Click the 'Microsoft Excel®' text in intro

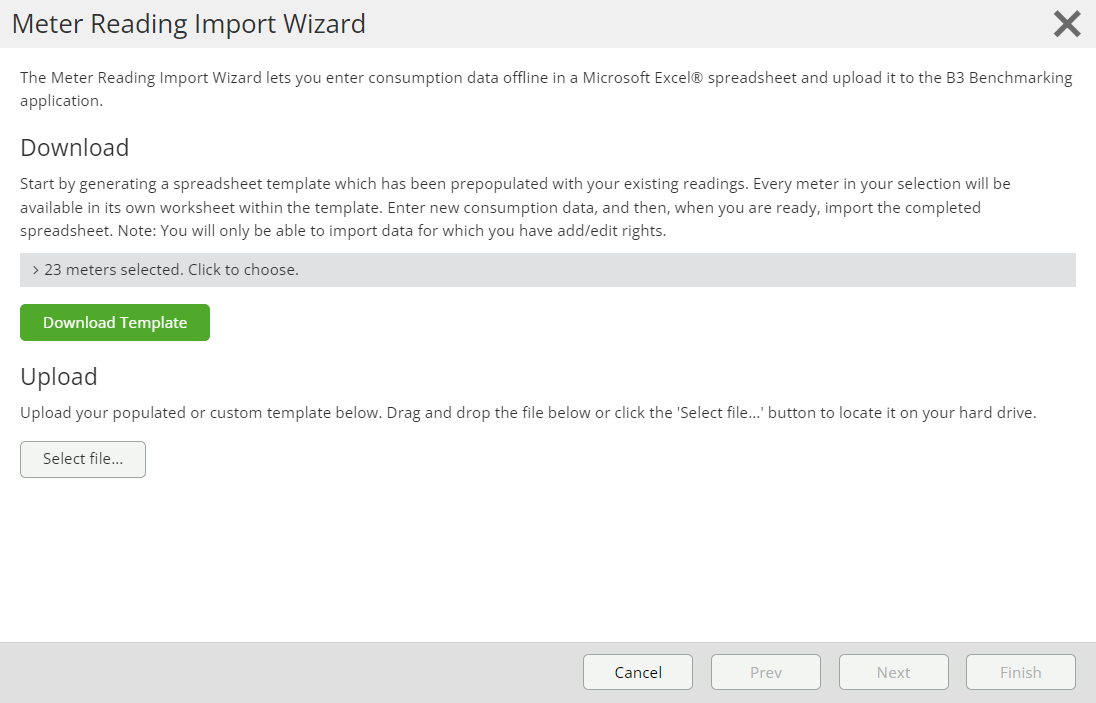coord(646,78)
